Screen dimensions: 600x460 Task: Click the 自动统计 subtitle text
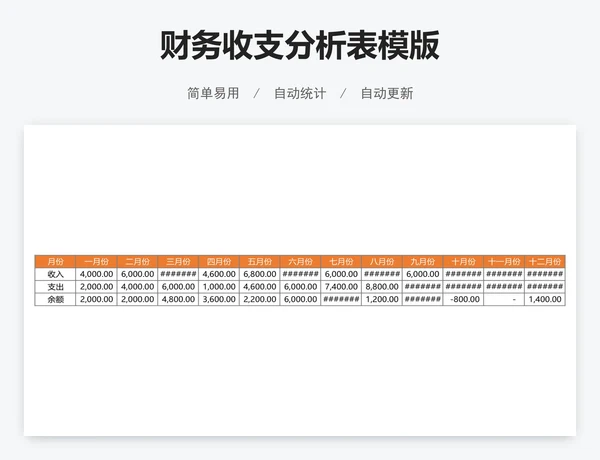click(x=300, y=93)
